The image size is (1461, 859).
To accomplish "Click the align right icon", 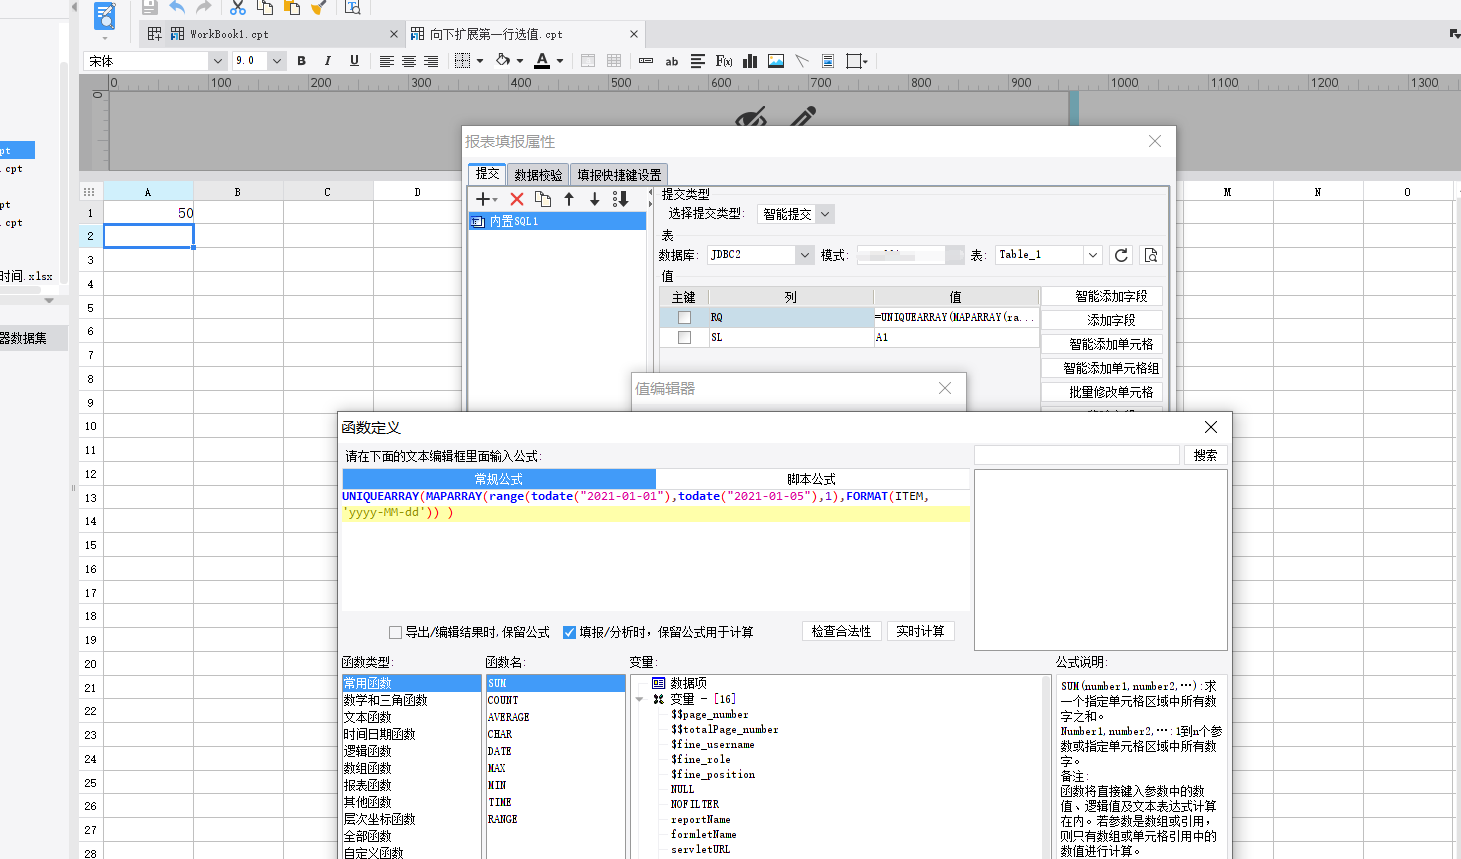I will (x=431, y=61).
